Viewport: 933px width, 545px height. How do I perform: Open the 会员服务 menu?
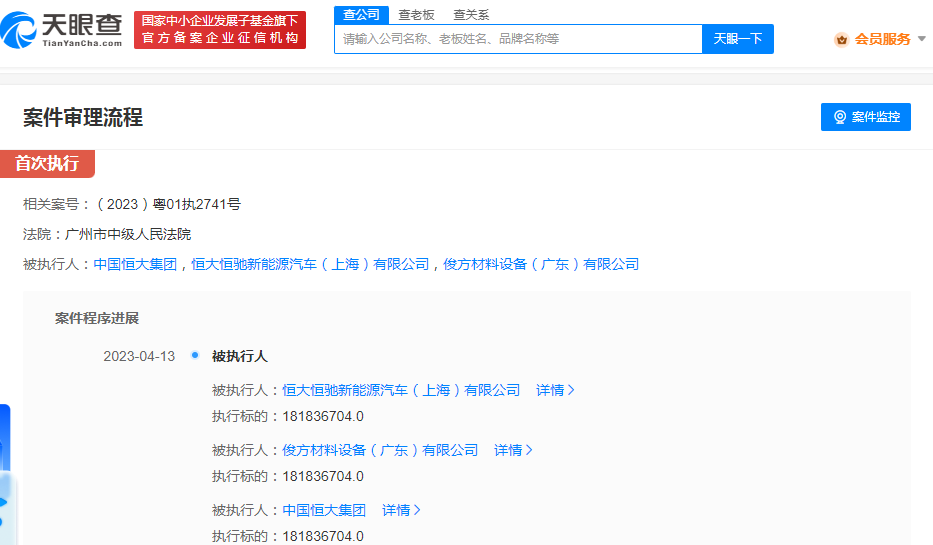point(882,39)
